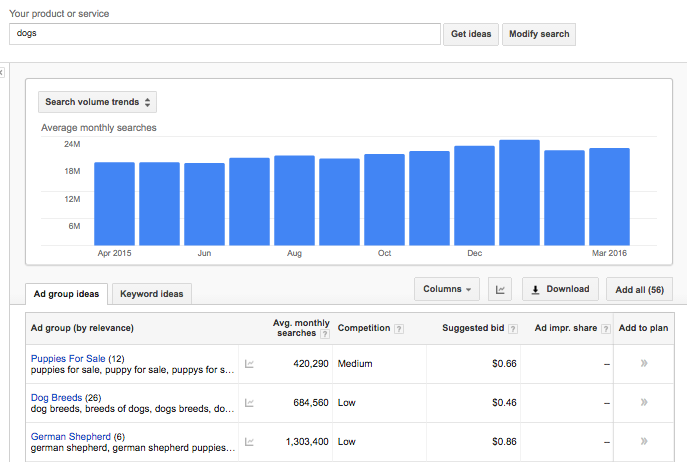Click the 1,303,400 searches value
Viewport: 687px width, 462px height.
click(307, 442)
